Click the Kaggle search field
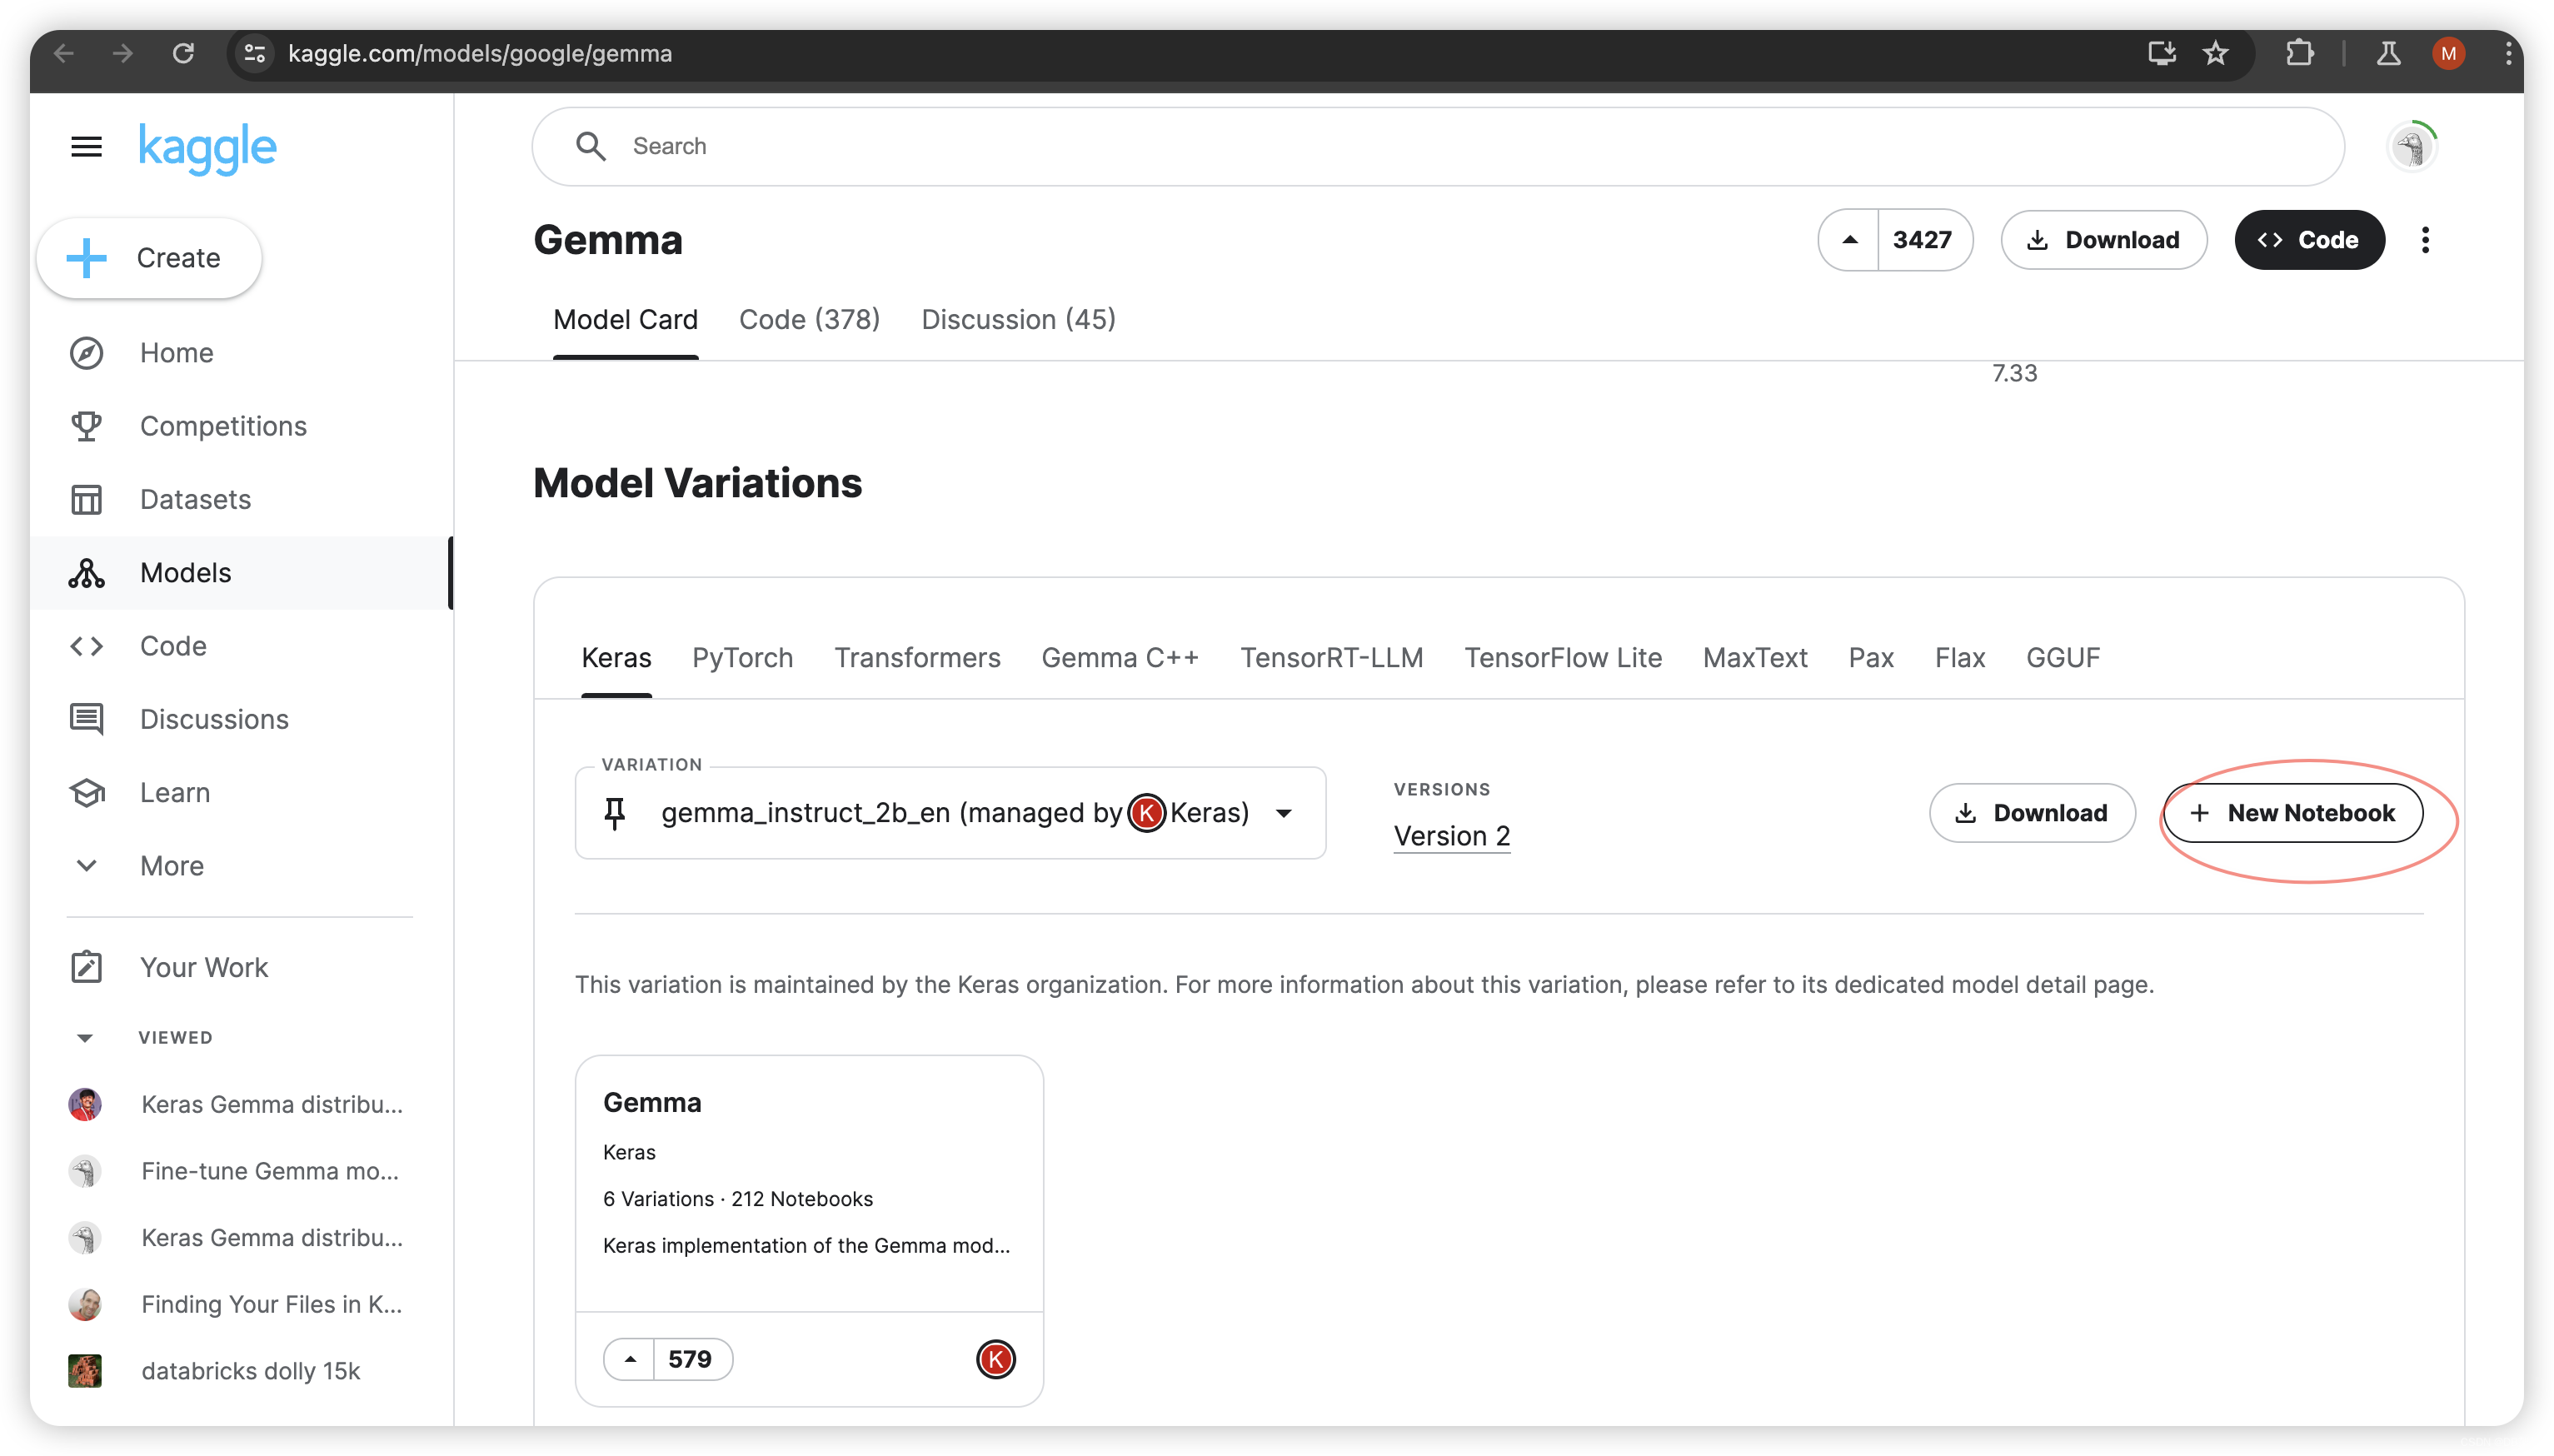 tap(1436, 147)
